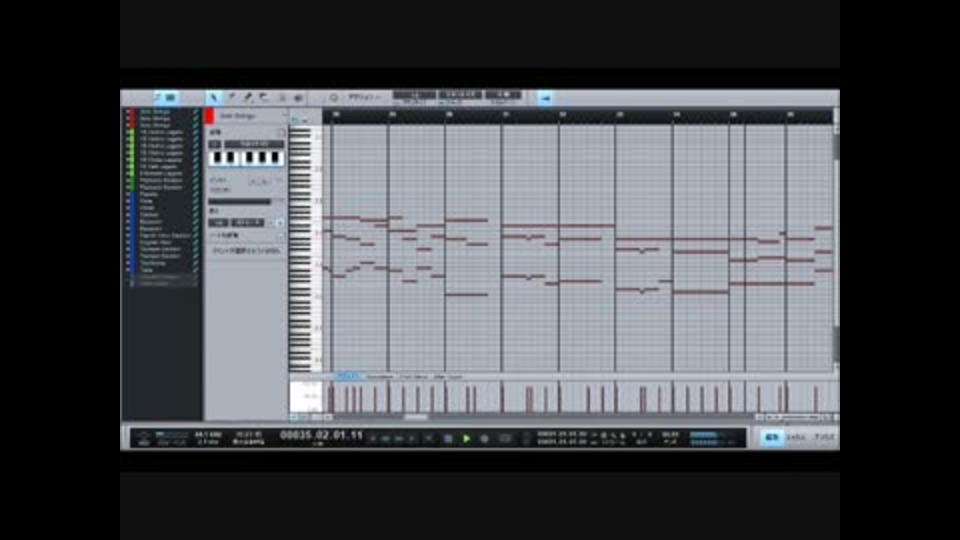The height and width of the screenshot is (540, 960).
Task: Select the Draw pencil tool
Action: 231,97
